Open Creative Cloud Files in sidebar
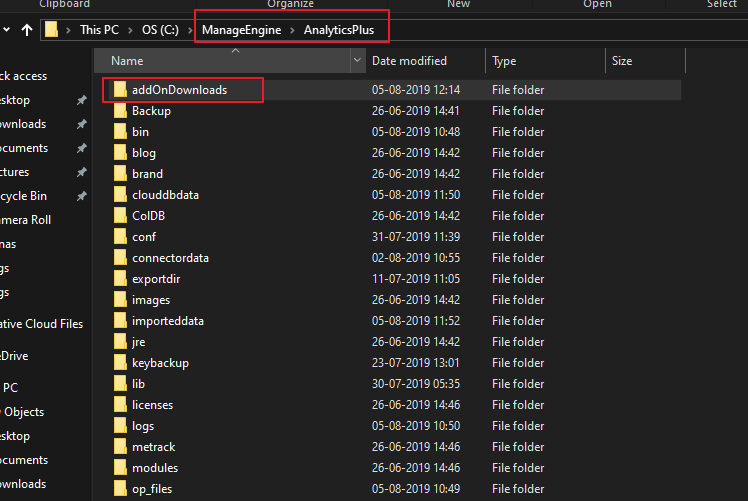Screen dimensions: 748x501 point(42,324)
